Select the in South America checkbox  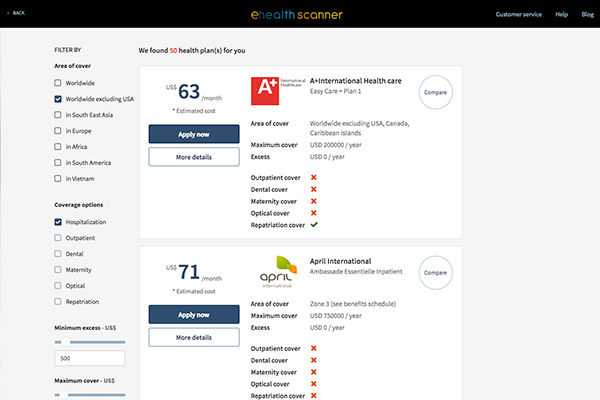(x=58, y=162)
